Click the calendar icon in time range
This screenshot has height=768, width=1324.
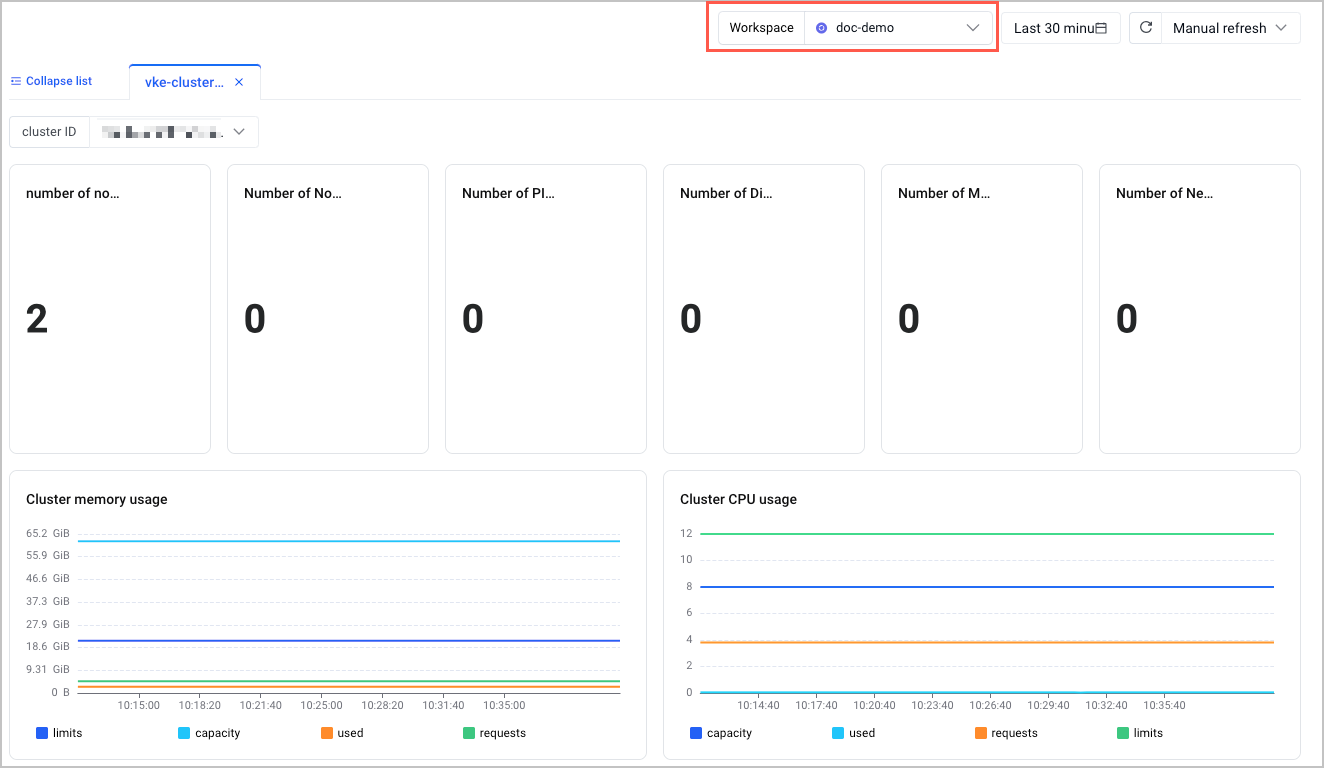pyautogui.click(x=1101, y=28)
